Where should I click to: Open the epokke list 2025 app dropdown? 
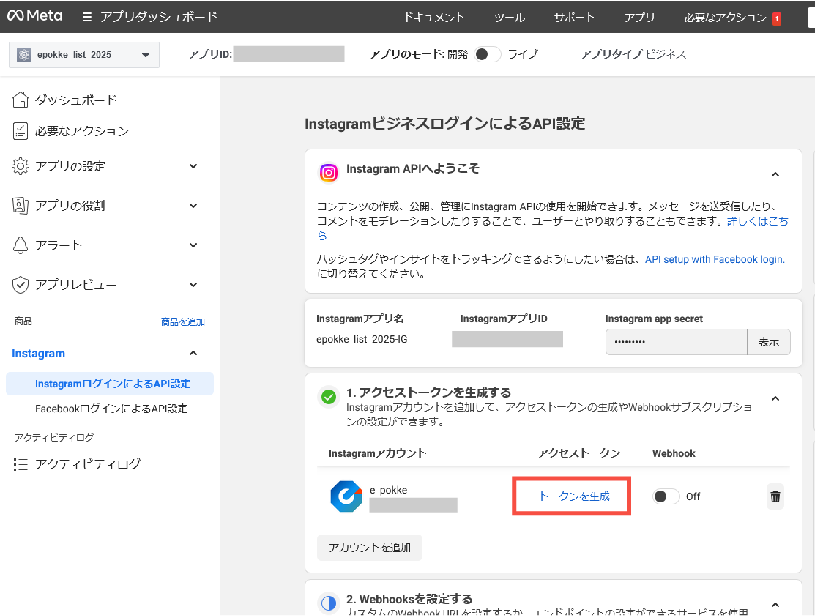[84, 55]
